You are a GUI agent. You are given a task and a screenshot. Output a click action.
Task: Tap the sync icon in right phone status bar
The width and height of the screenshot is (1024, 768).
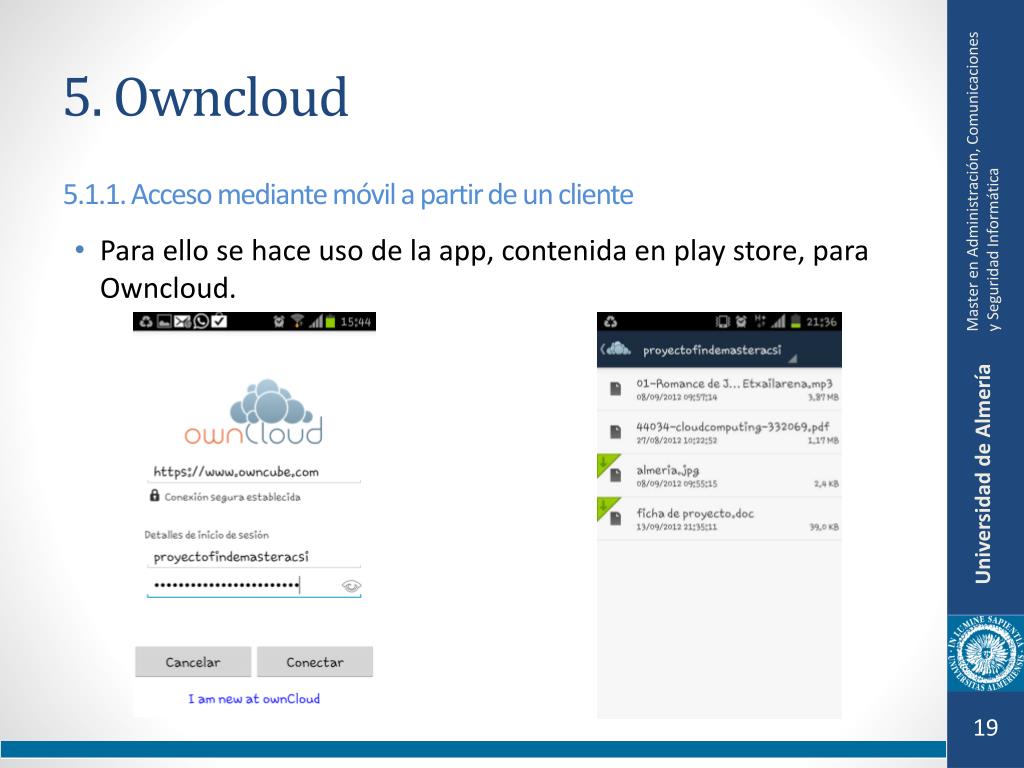click(x=611, y=321)
